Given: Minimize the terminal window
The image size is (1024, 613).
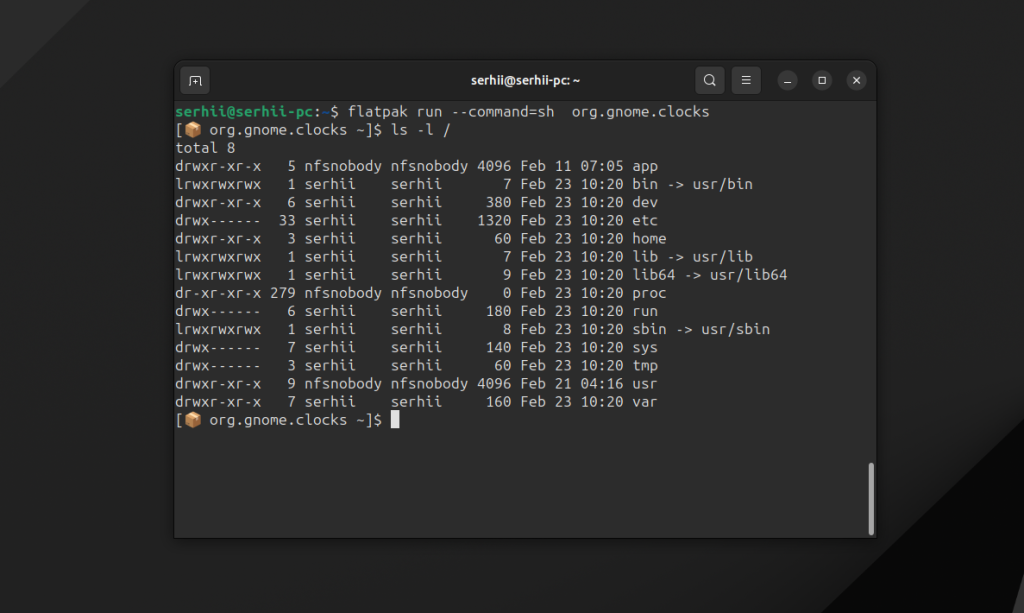Looking at the screenshot, I should pos(787,81).
